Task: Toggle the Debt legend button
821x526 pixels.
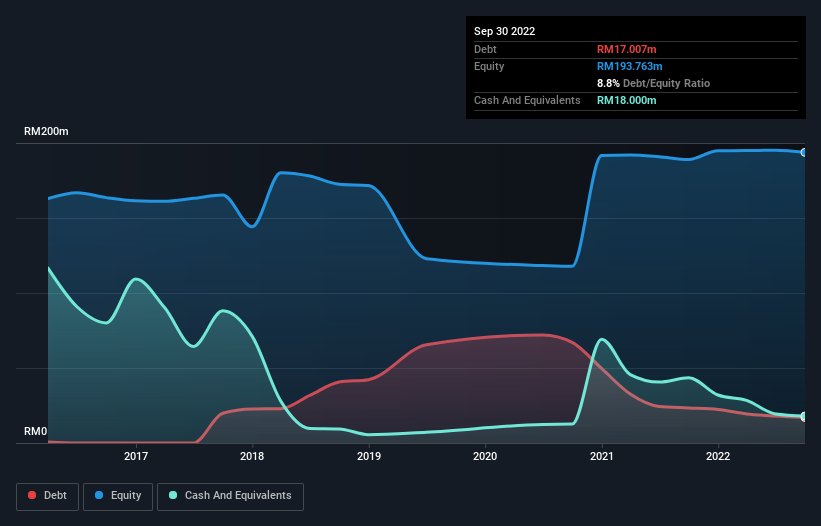Action: [47, 496]
